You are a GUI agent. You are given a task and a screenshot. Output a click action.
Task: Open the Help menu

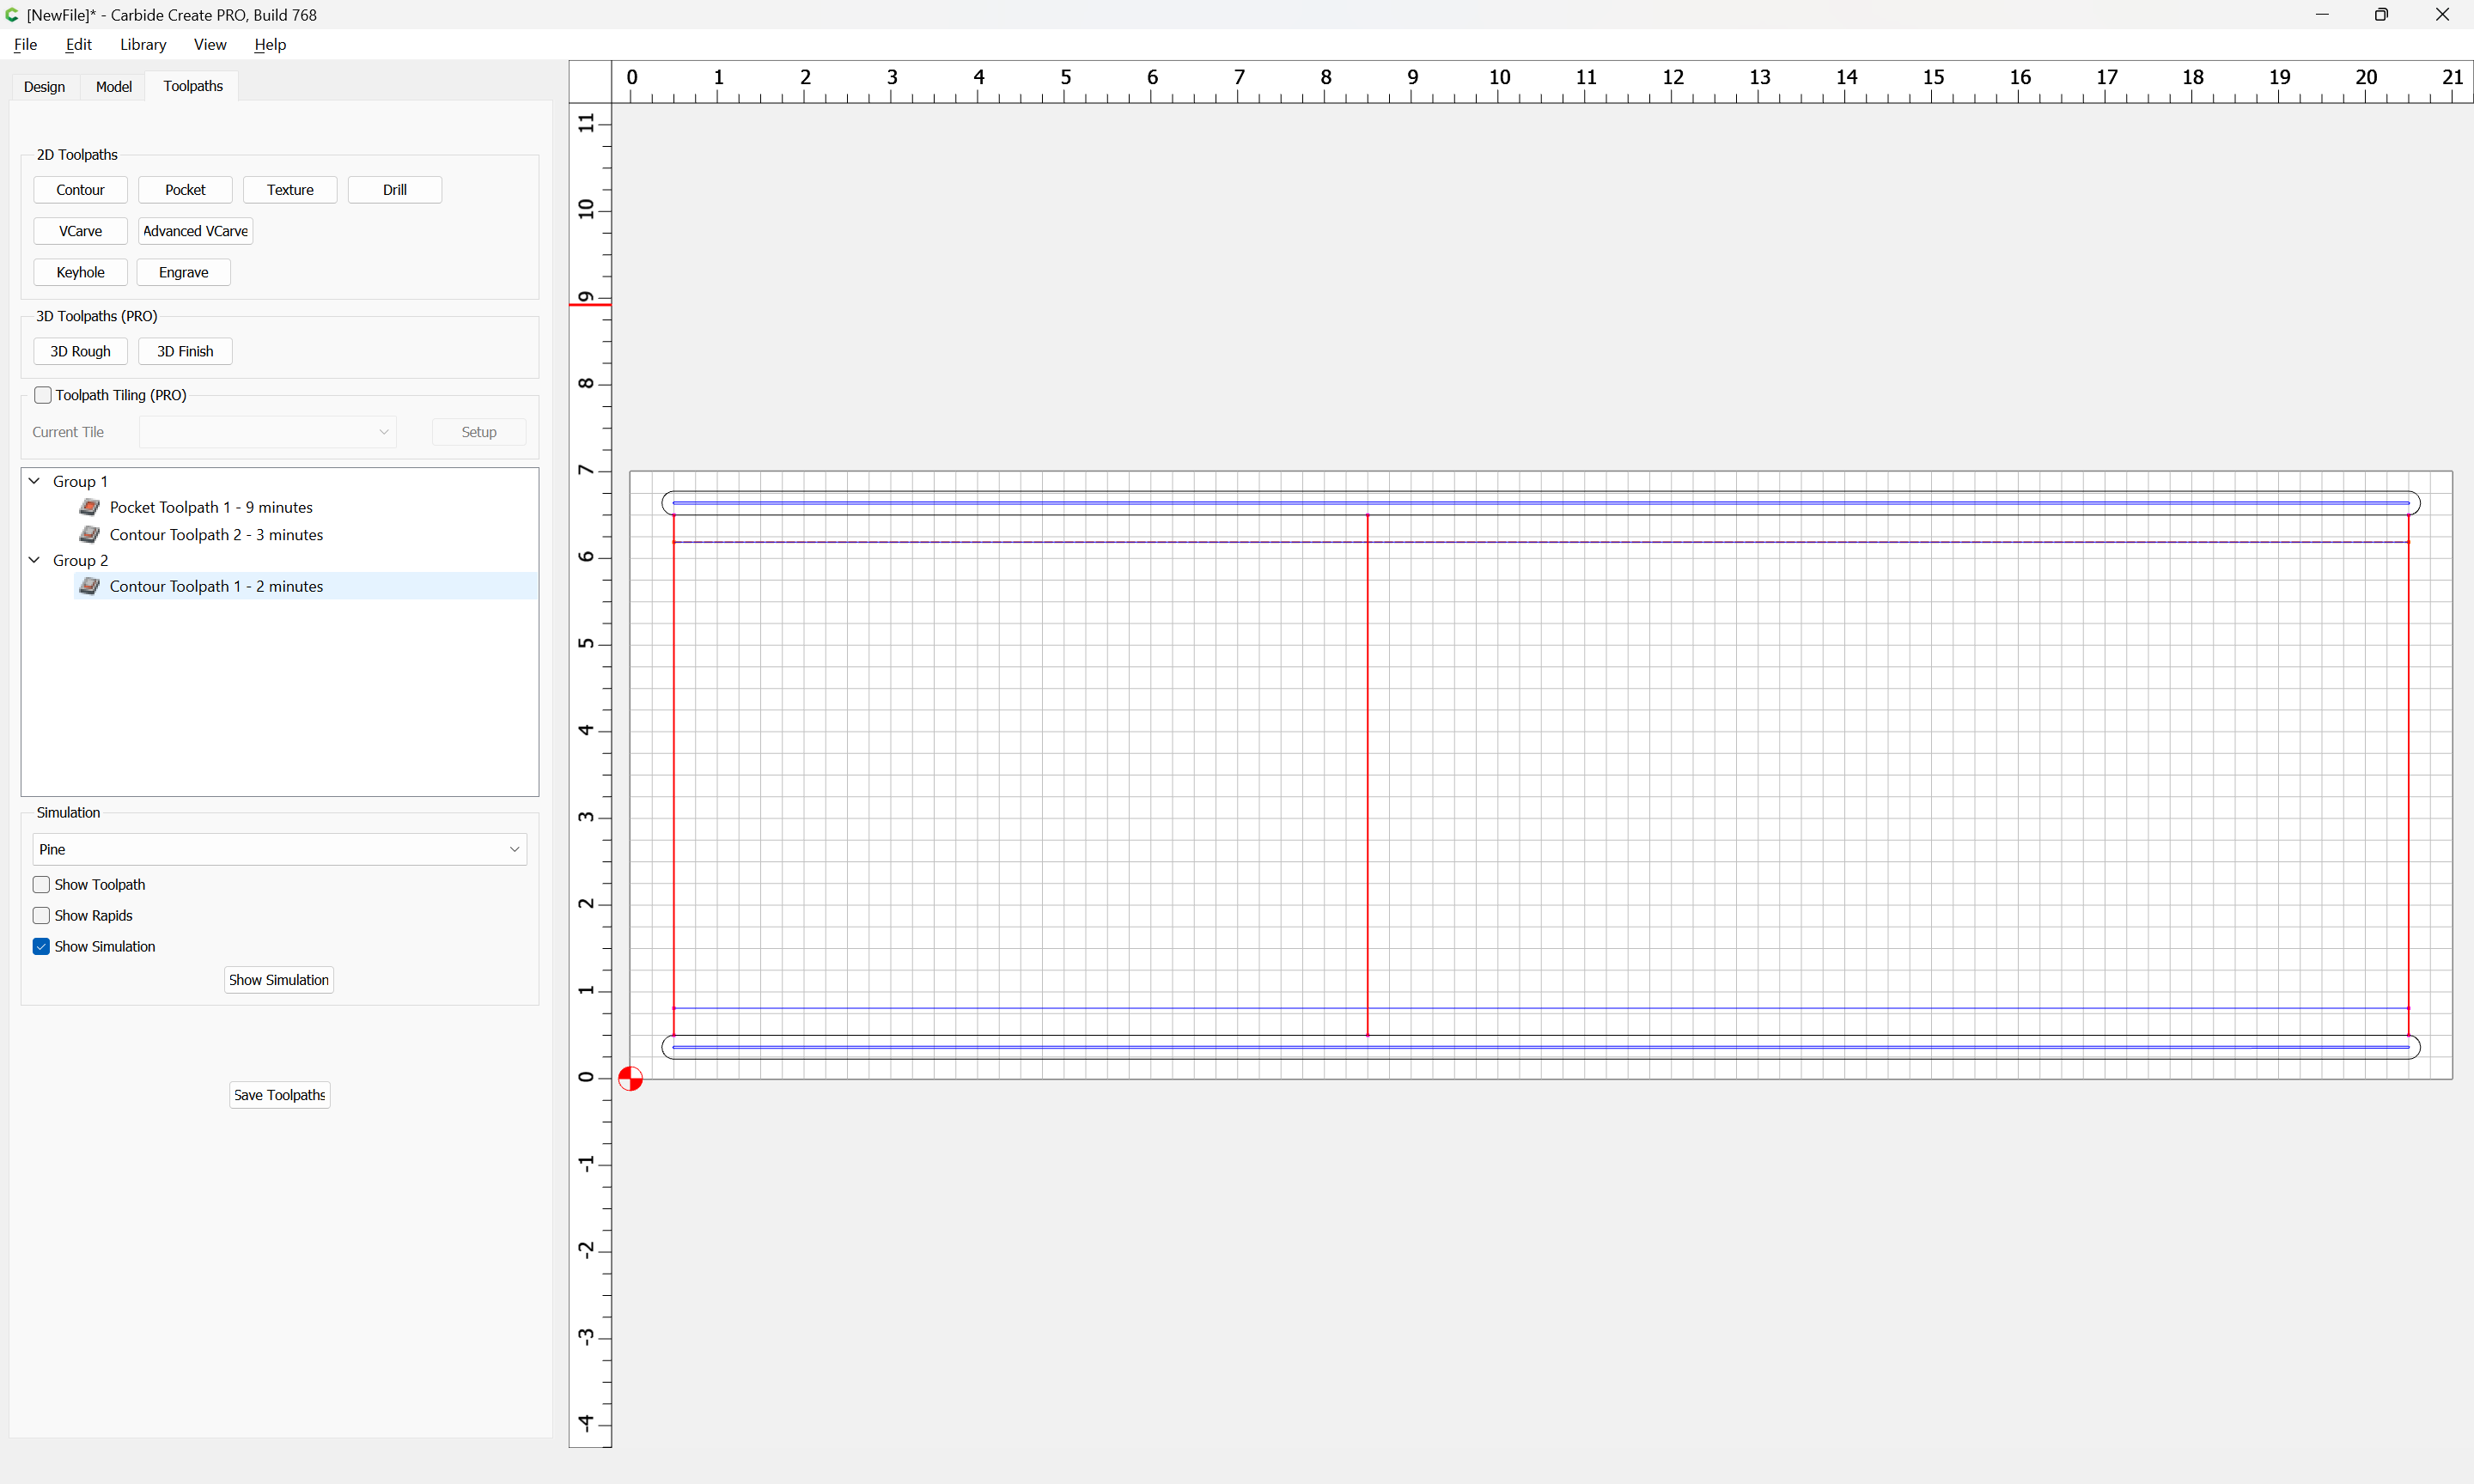pos(270,44)
